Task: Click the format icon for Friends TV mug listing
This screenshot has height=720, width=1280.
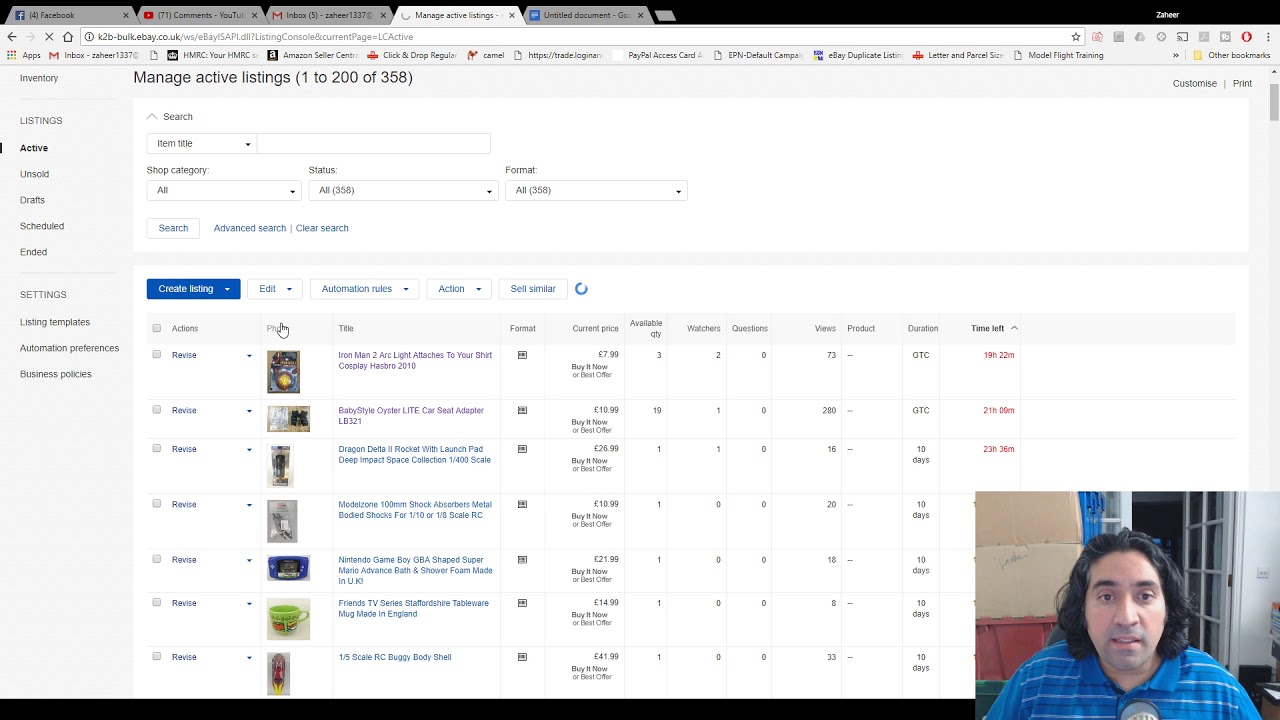Action: point(522,603)
